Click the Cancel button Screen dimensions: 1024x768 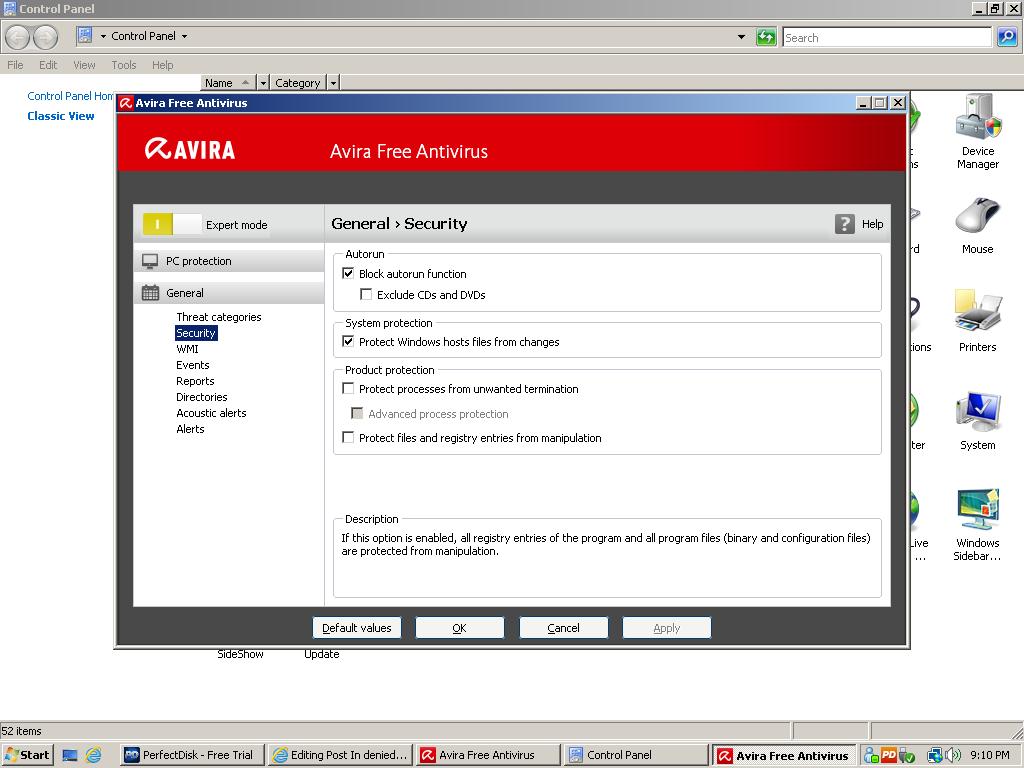564,628
